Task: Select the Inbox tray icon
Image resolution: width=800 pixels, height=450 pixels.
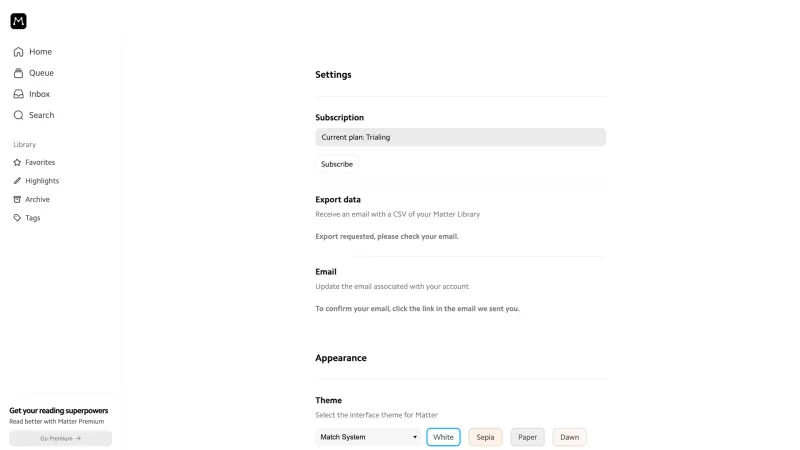Action: [x=18, y=94]
